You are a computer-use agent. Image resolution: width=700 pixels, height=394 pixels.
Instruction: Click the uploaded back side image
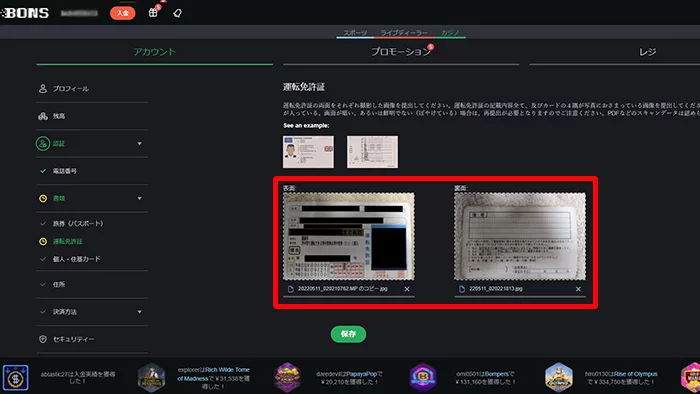520,236
